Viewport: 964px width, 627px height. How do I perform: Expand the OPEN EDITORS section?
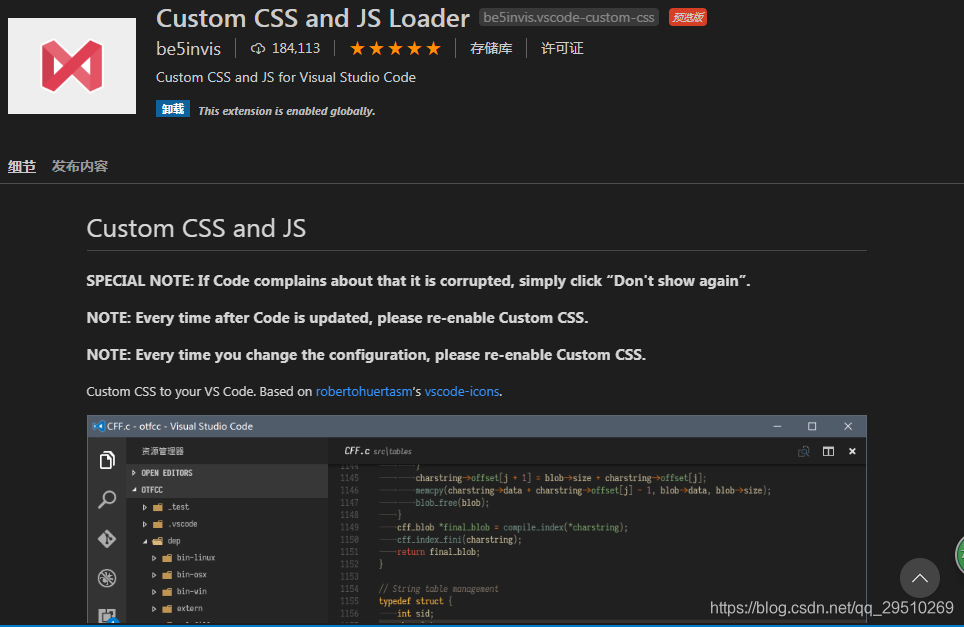click(x=134, y=473)
